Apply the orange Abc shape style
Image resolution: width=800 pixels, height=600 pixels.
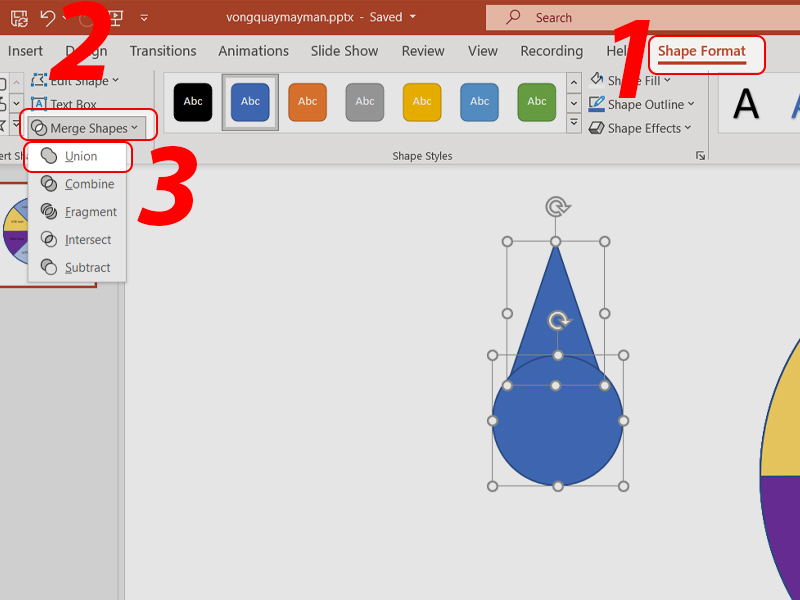pyautogui.click(x=307, y=101)
